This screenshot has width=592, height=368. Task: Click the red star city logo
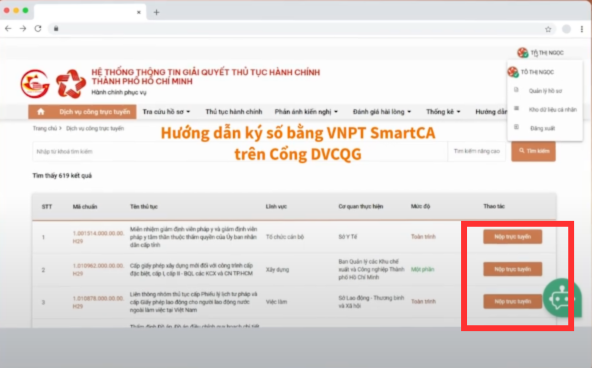pyautogui.click(x=71, y=83)
